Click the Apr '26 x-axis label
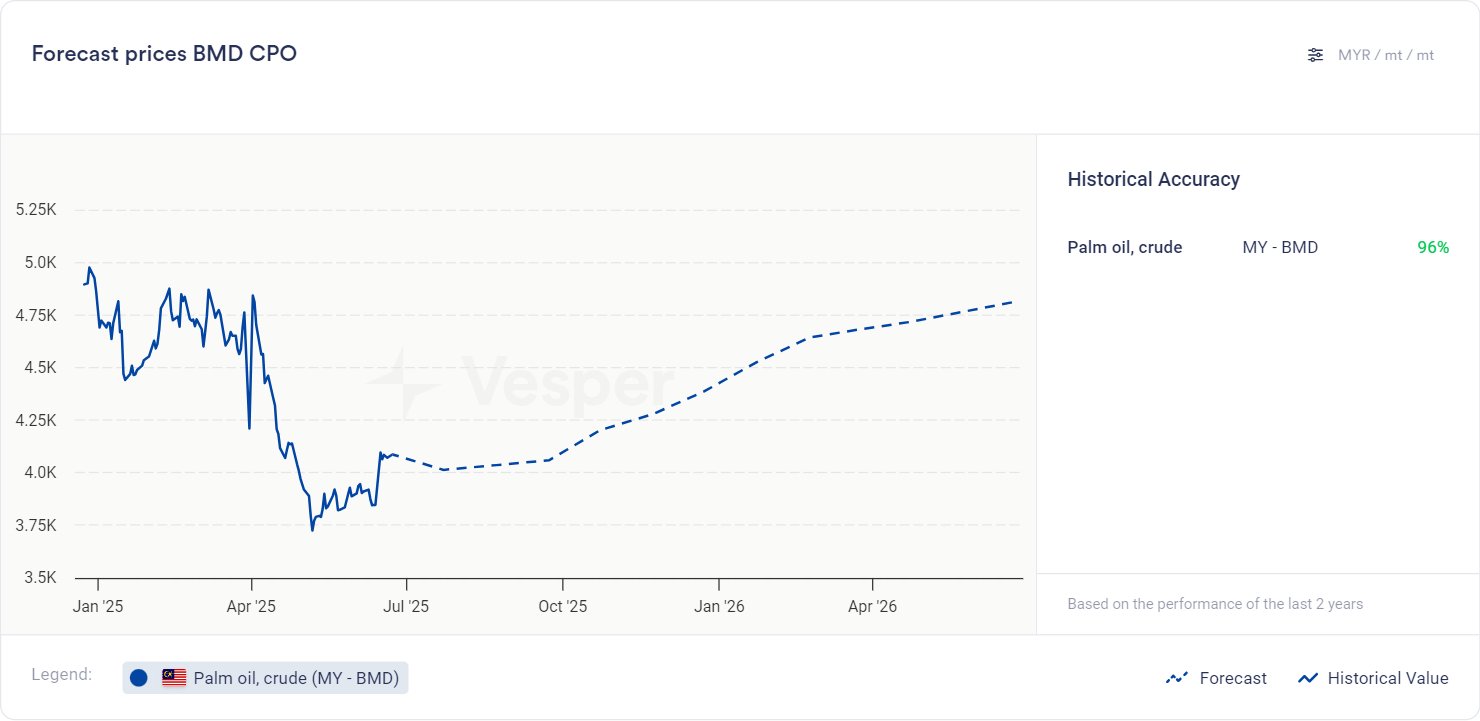 tap(873, 606)
